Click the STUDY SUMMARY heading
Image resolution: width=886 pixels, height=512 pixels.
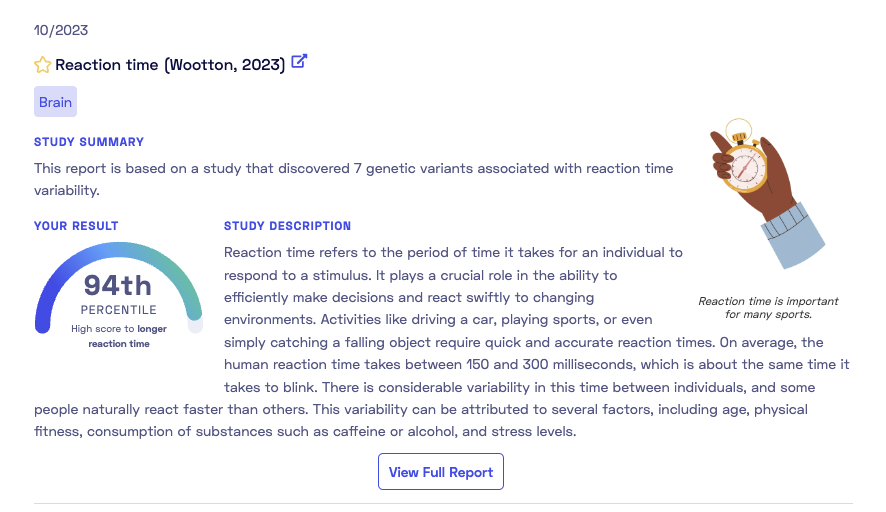(x=89, y=142)
